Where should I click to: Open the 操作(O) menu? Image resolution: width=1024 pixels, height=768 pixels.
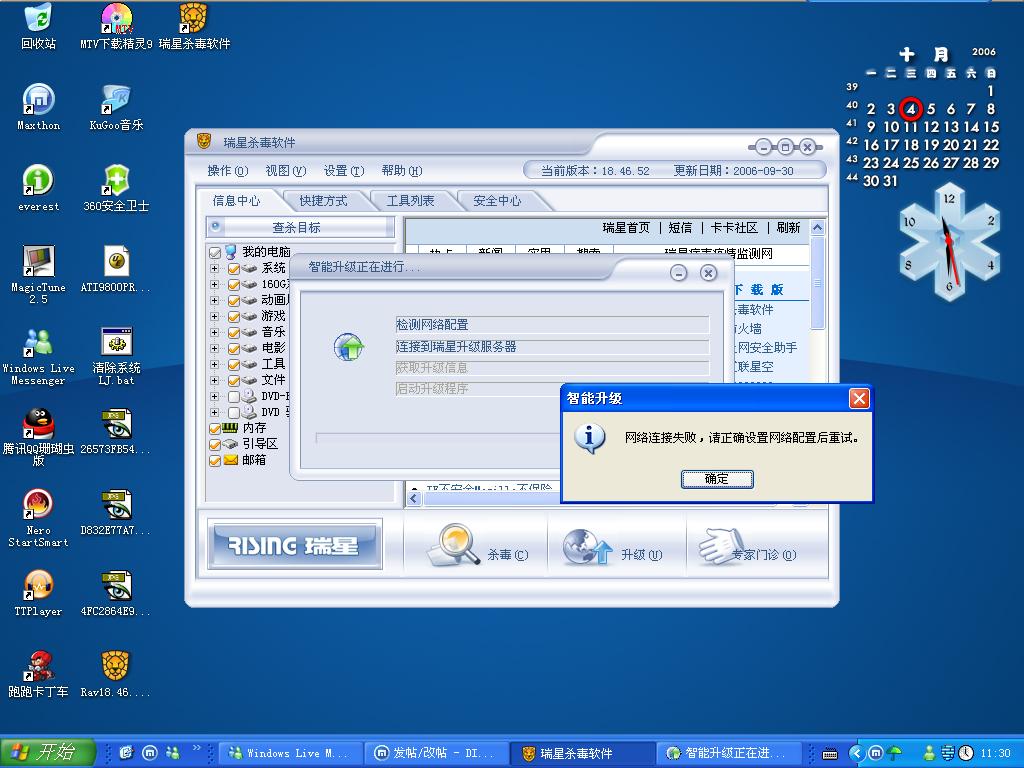227,171
